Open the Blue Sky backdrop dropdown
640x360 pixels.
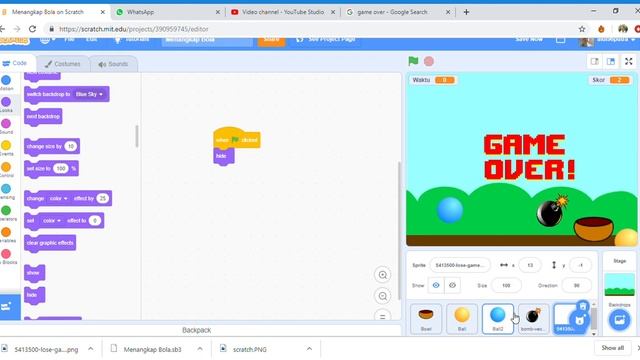coord(90,94)
